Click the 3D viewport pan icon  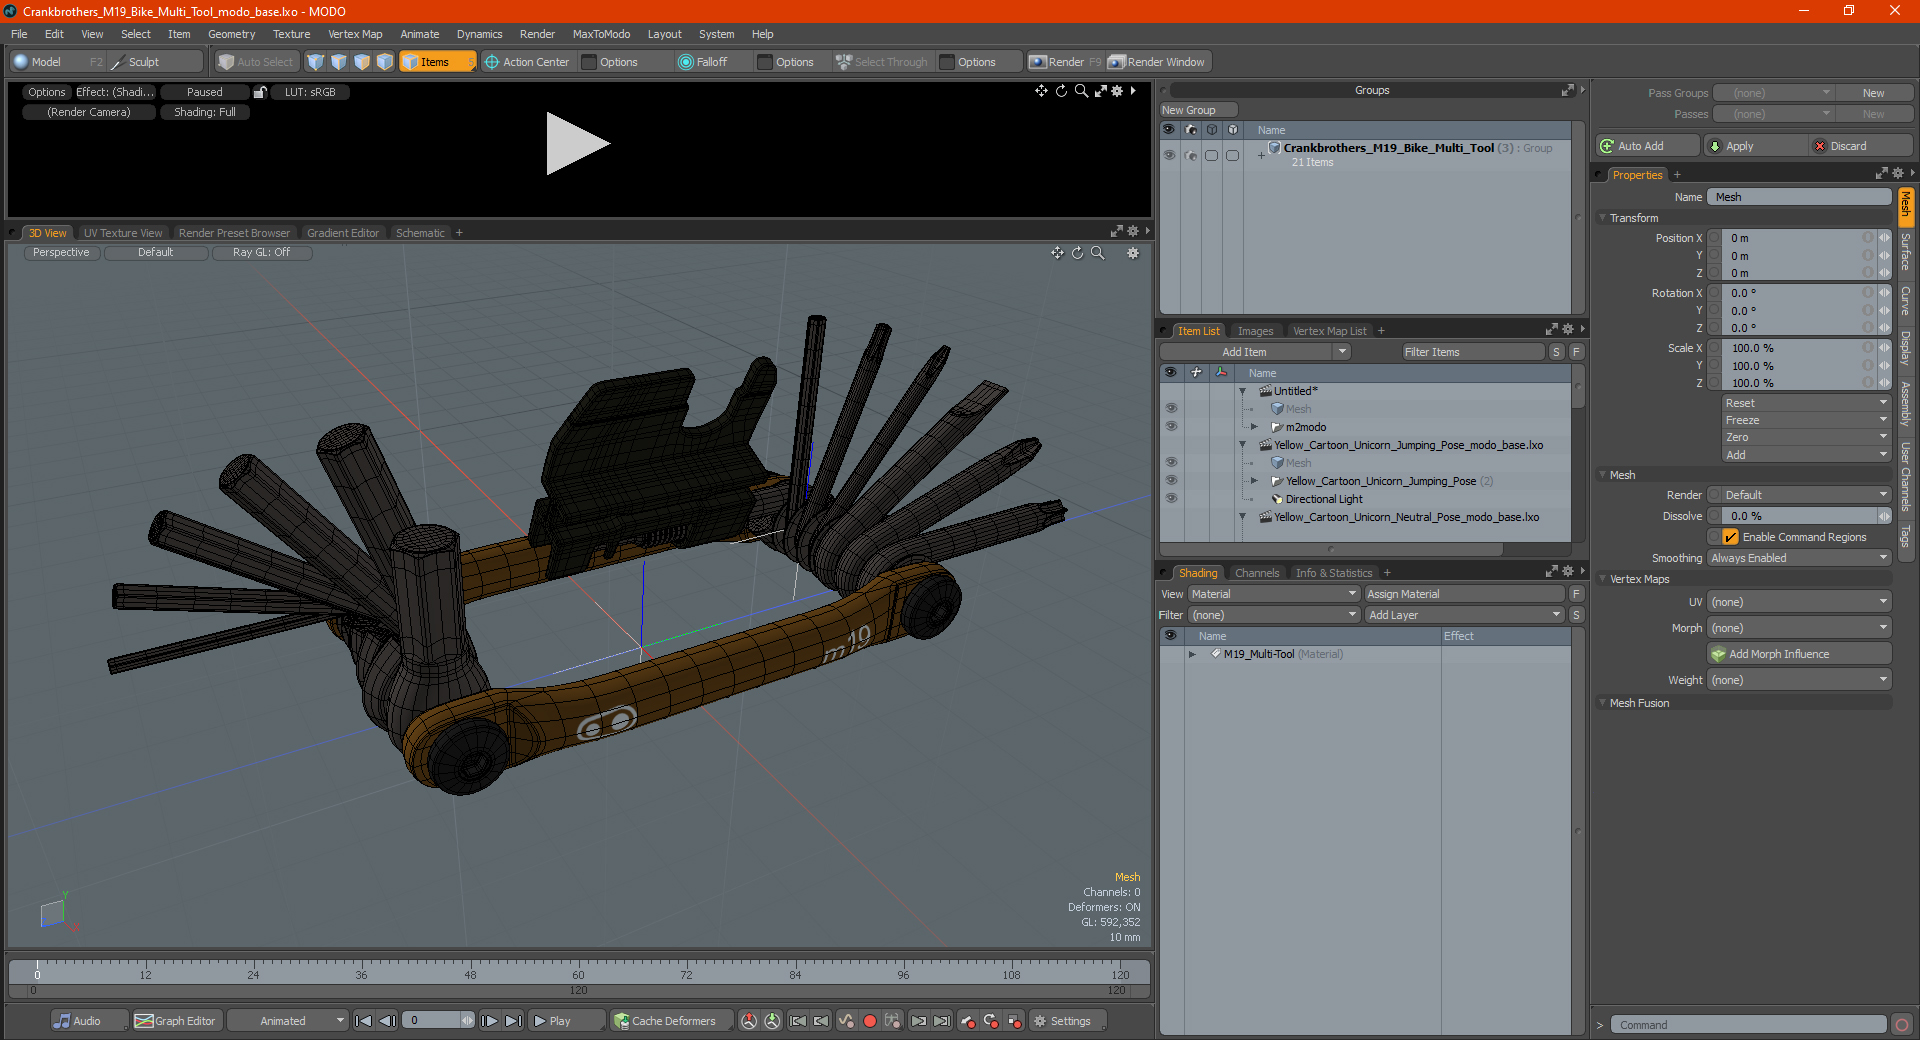[1057, 253]
